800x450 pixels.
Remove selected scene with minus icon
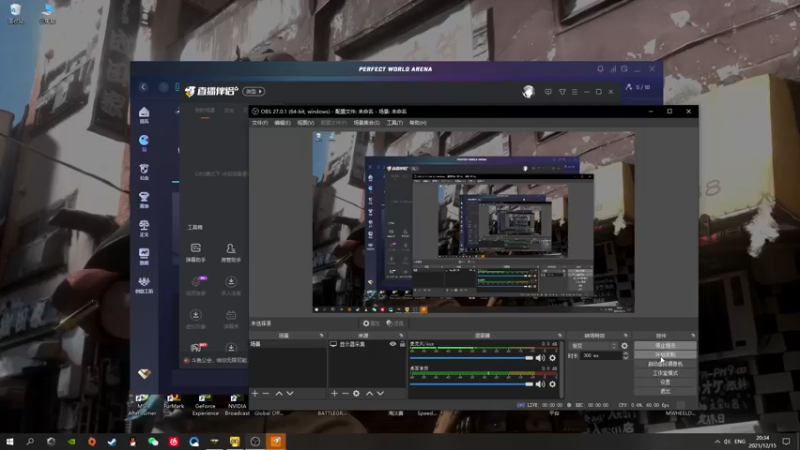tap(266, 393)
